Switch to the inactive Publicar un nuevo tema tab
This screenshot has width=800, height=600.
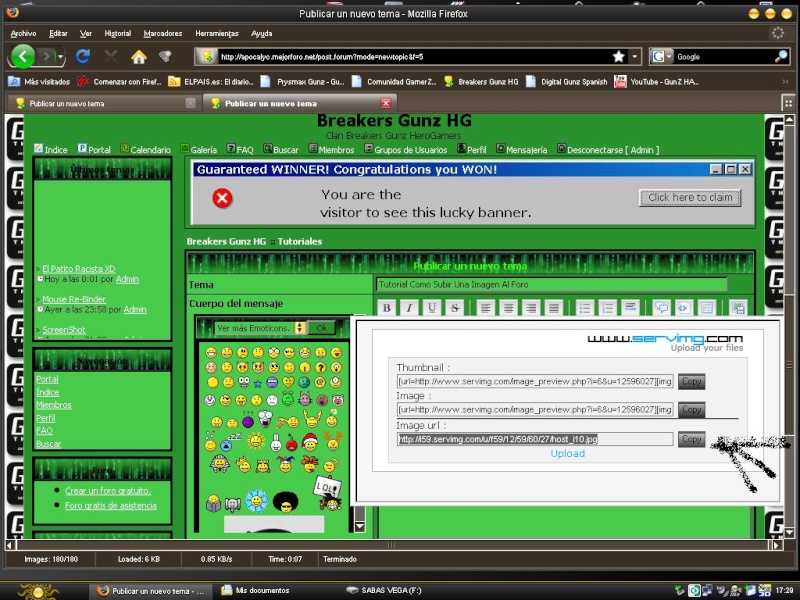pyautogui.click(x=105, y=104)
